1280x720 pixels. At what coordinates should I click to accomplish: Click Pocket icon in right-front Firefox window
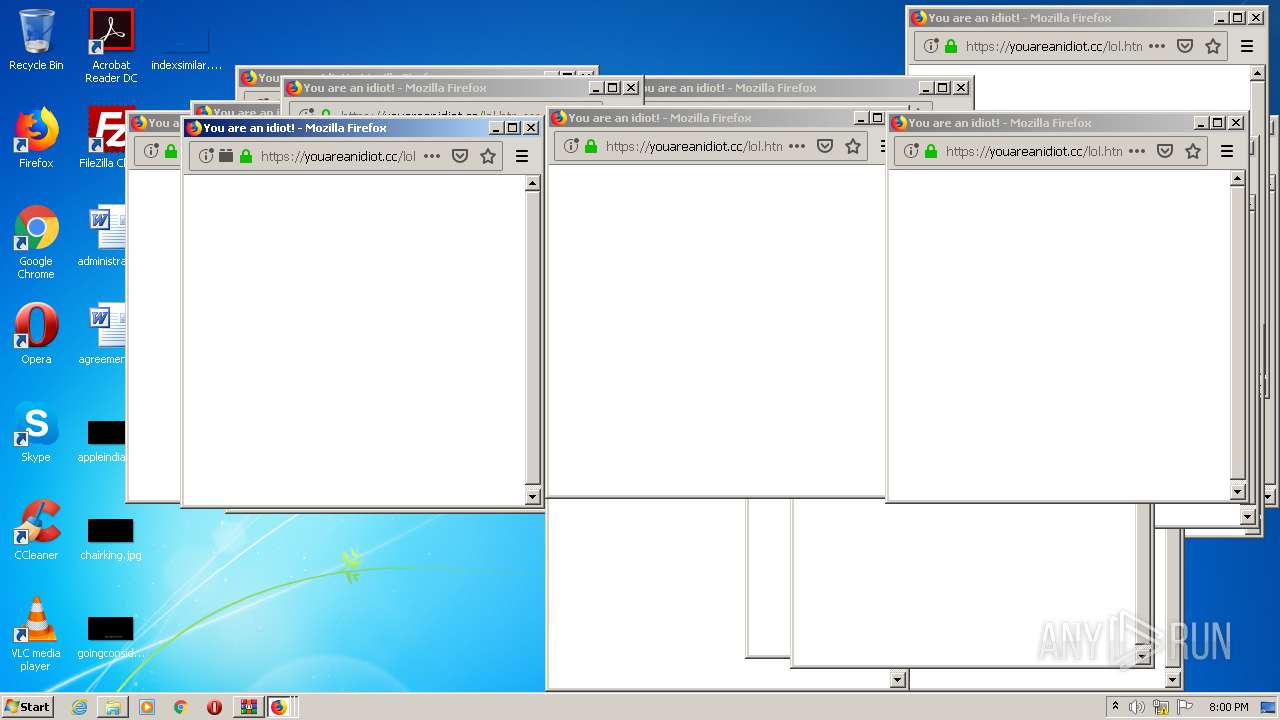tap(1165, 151)
